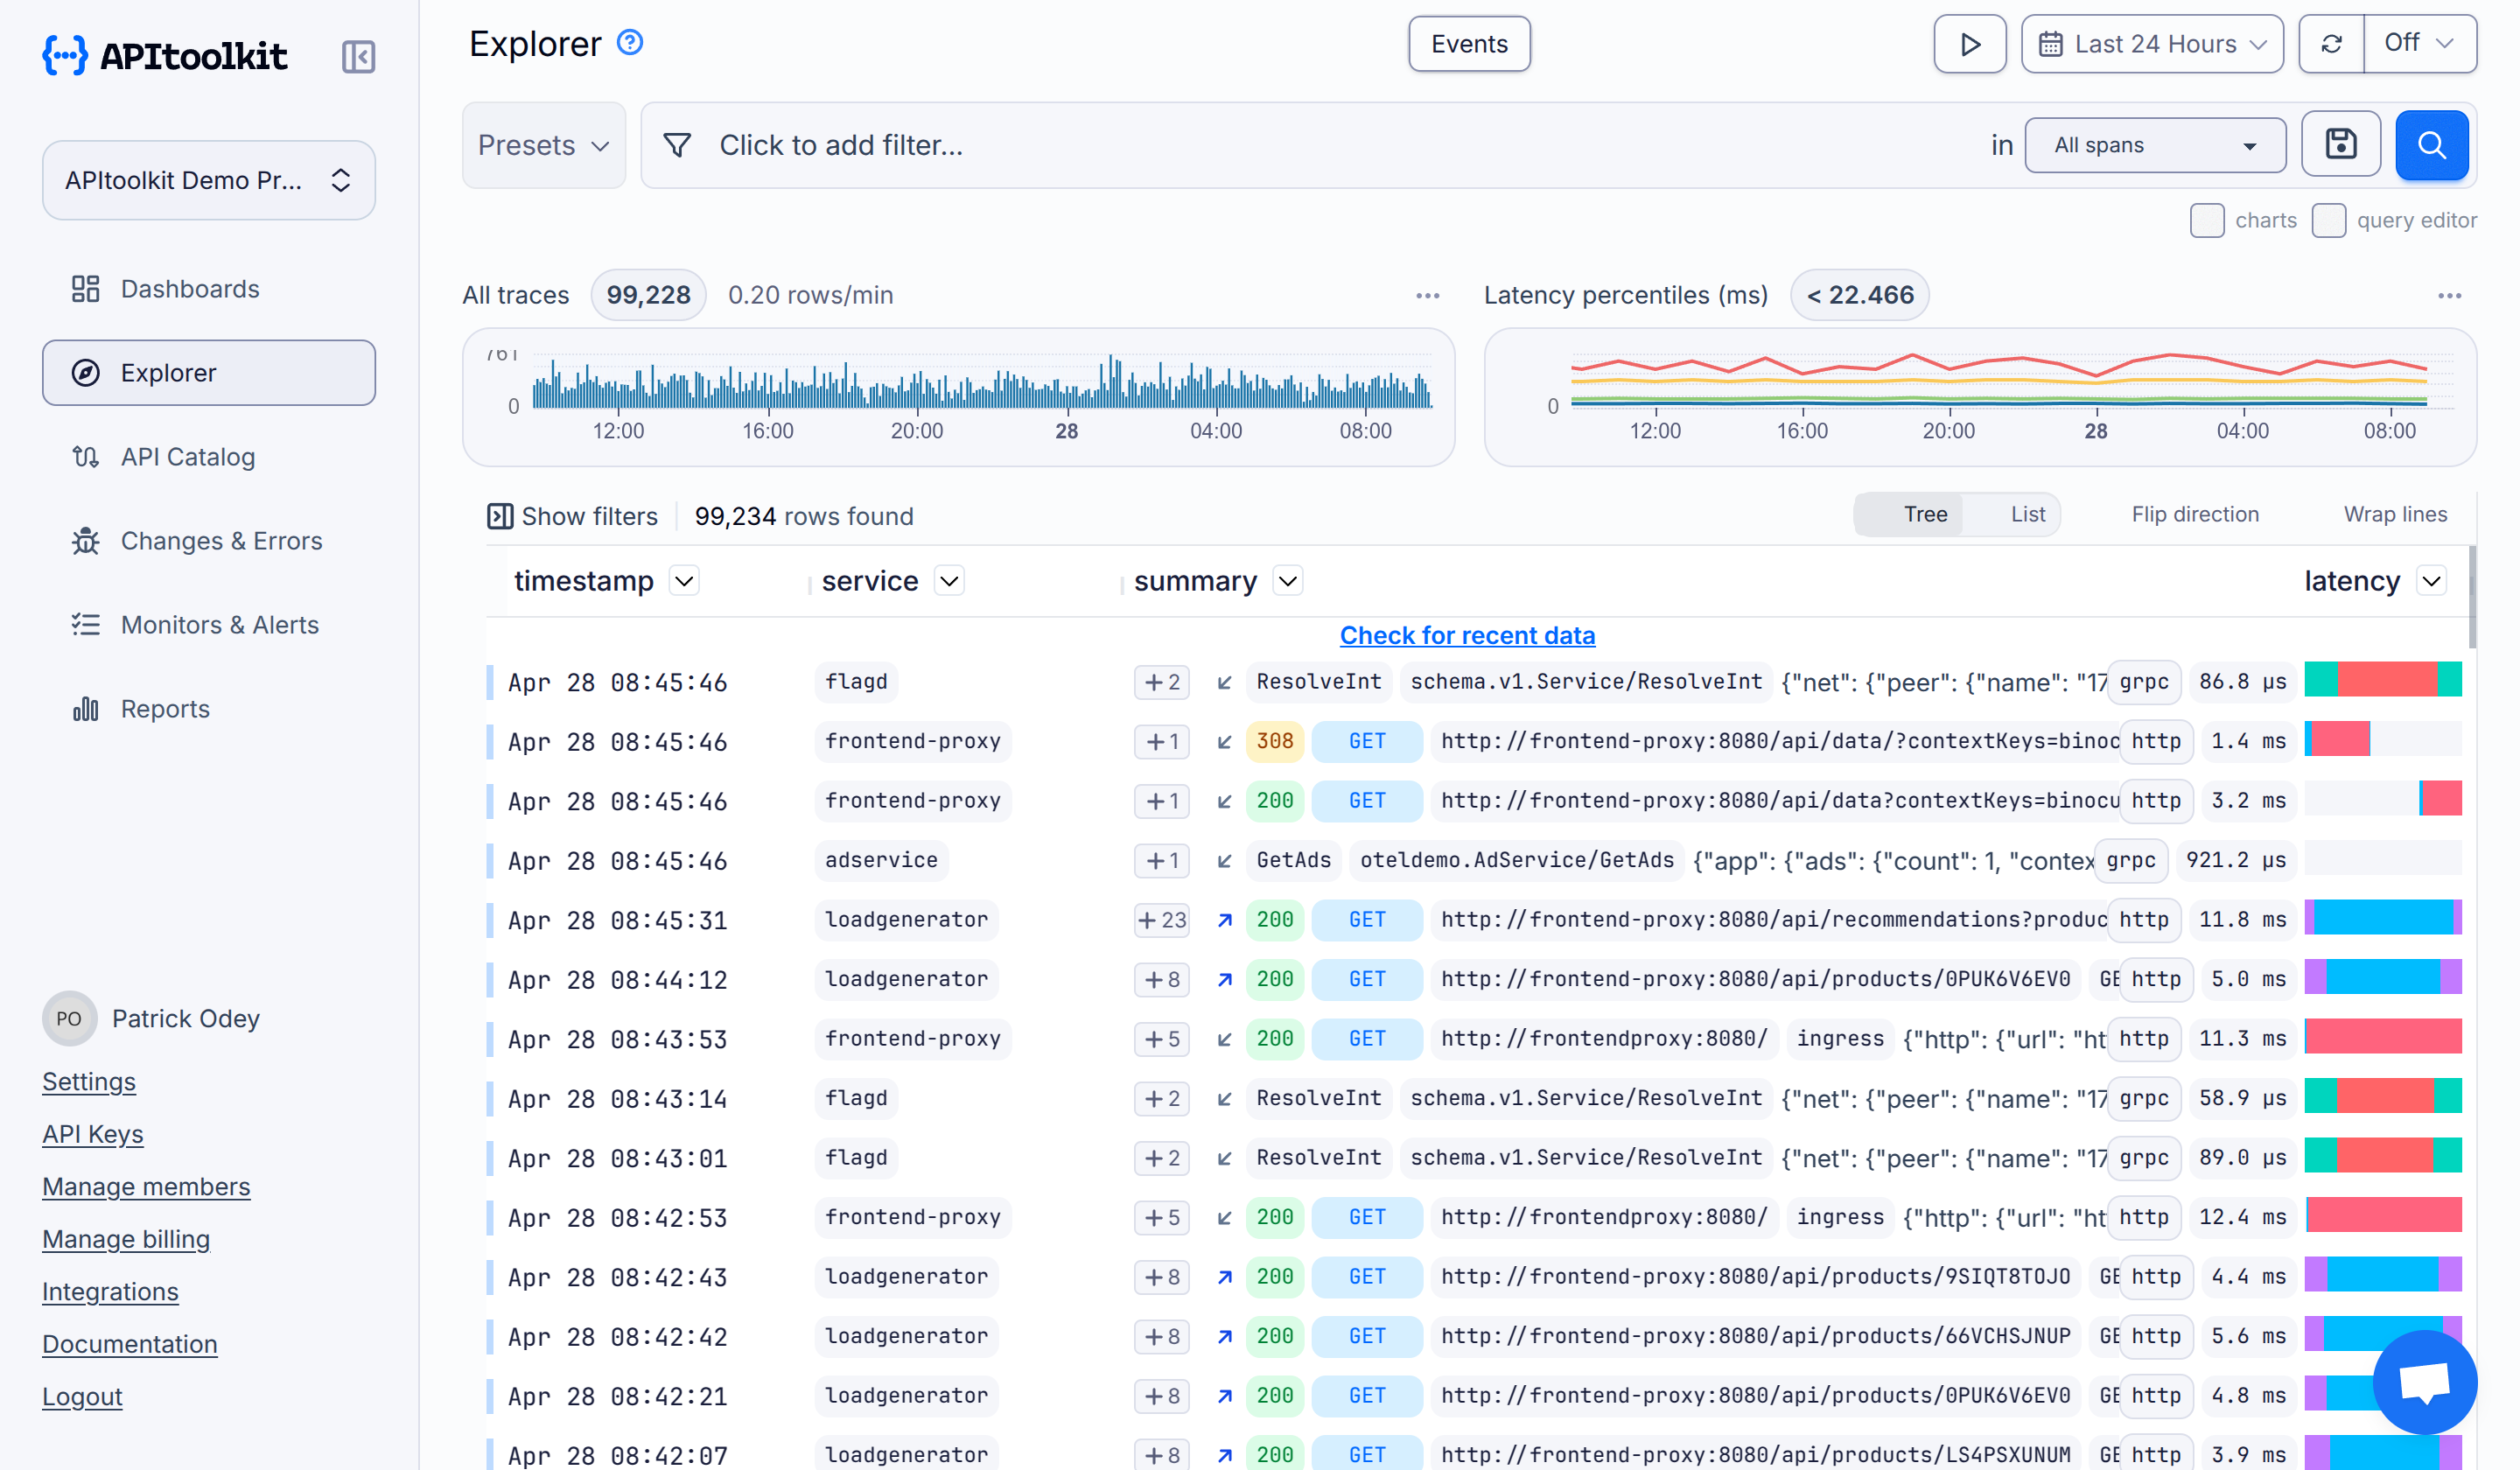The image size is (2520, 1470).
Task: Open Changes & Errors page
Action: click(209, 541)
